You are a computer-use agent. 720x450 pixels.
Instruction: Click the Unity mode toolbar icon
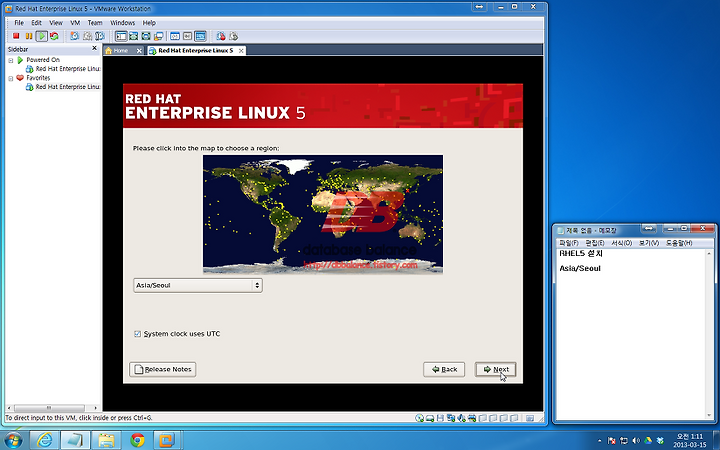click(158, 36)
